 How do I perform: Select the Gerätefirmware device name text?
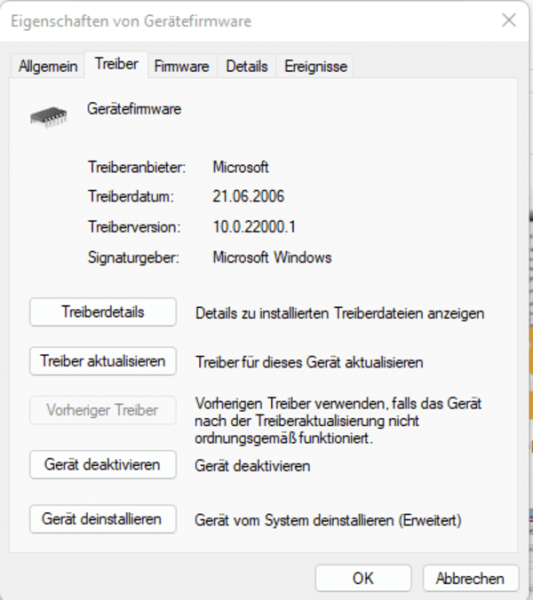tap(134, 109)
